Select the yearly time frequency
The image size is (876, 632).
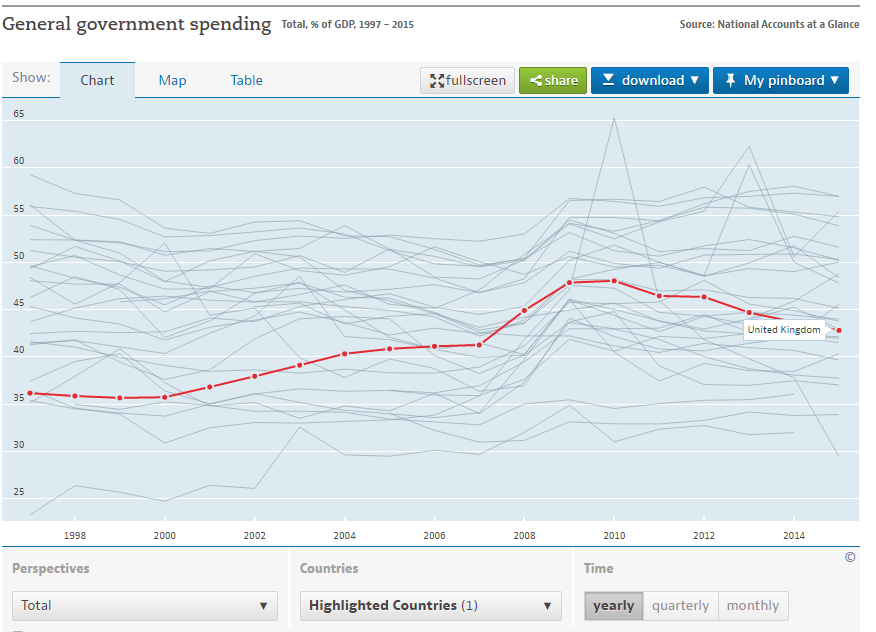click(x=613, y=605)
